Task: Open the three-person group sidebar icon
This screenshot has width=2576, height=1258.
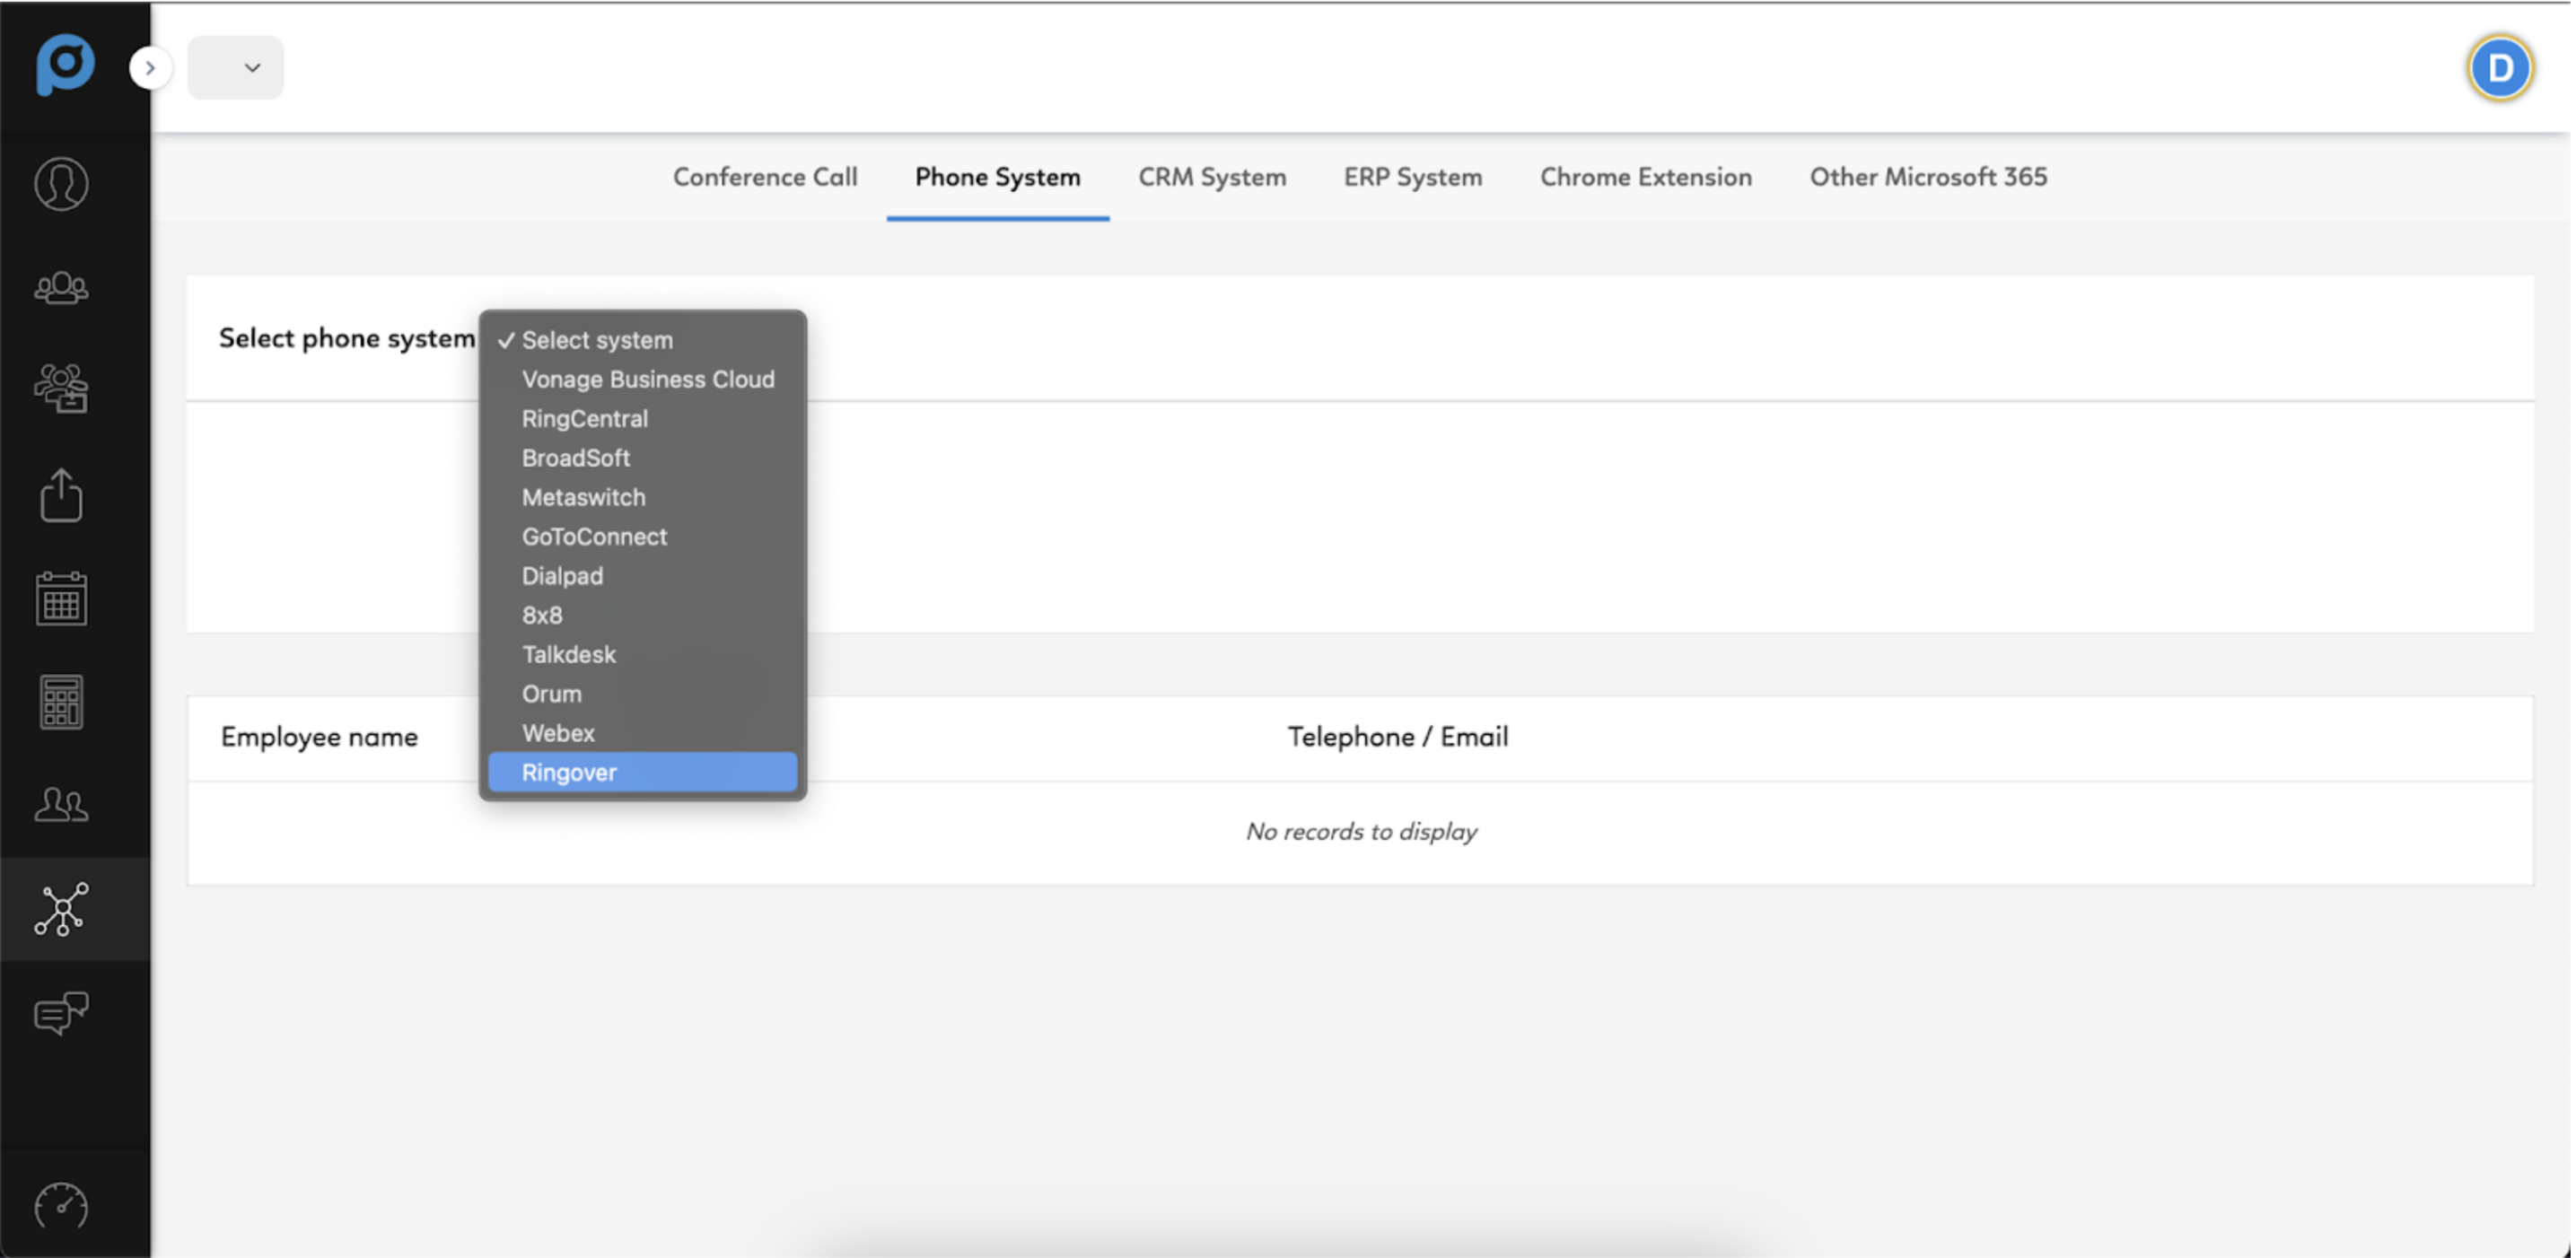Action: pyautogui.click(x=62, y=288)
